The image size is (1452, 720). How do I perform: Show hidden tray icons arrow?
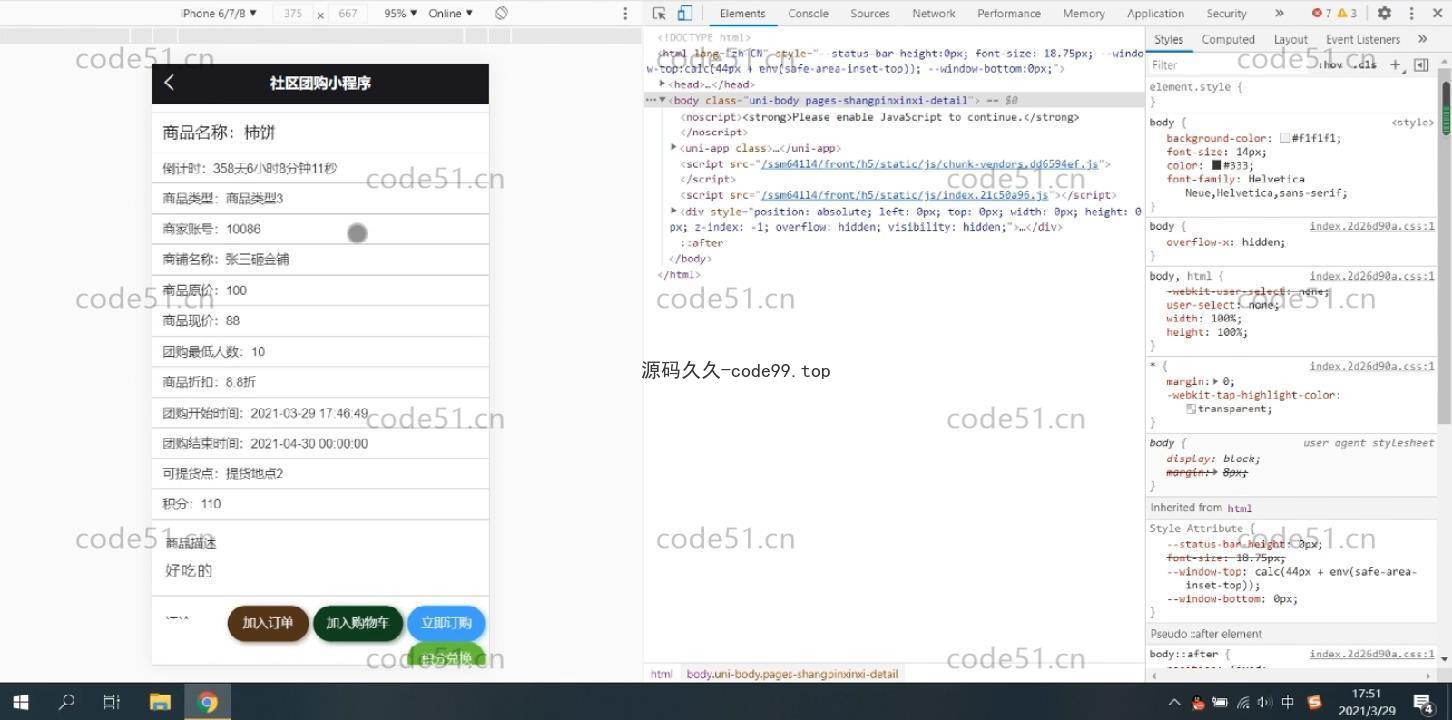(1174, 702)
